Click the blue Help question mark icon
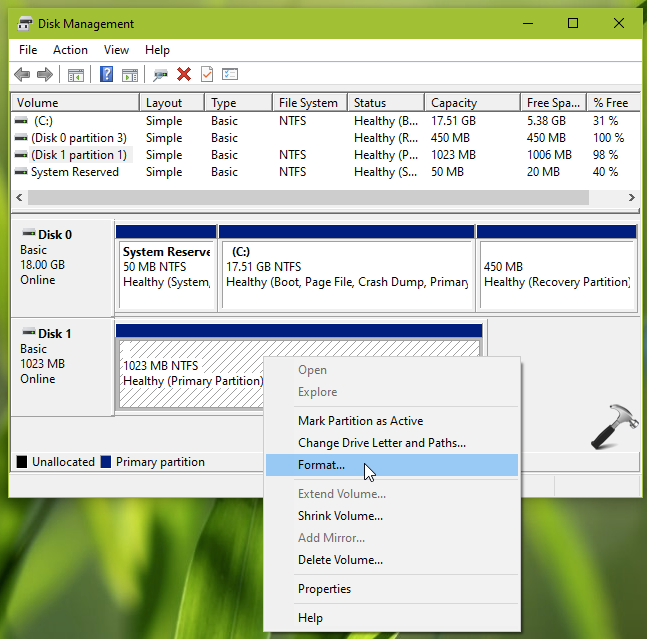The width and height of the screenshot is (647, 639). (x=106, y=75)
